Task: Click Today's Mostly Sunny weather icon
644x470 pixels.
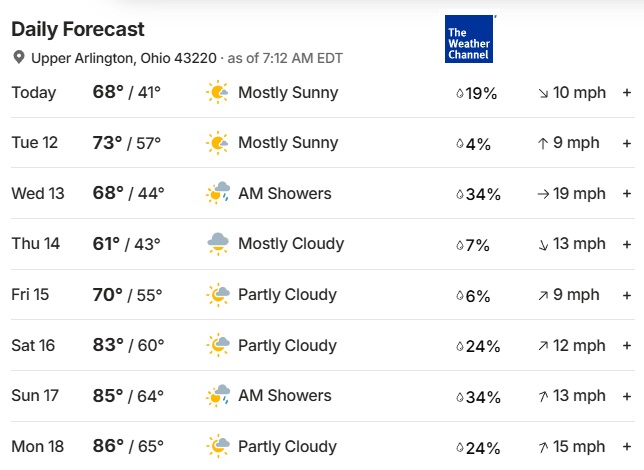Action: (217, 92)
